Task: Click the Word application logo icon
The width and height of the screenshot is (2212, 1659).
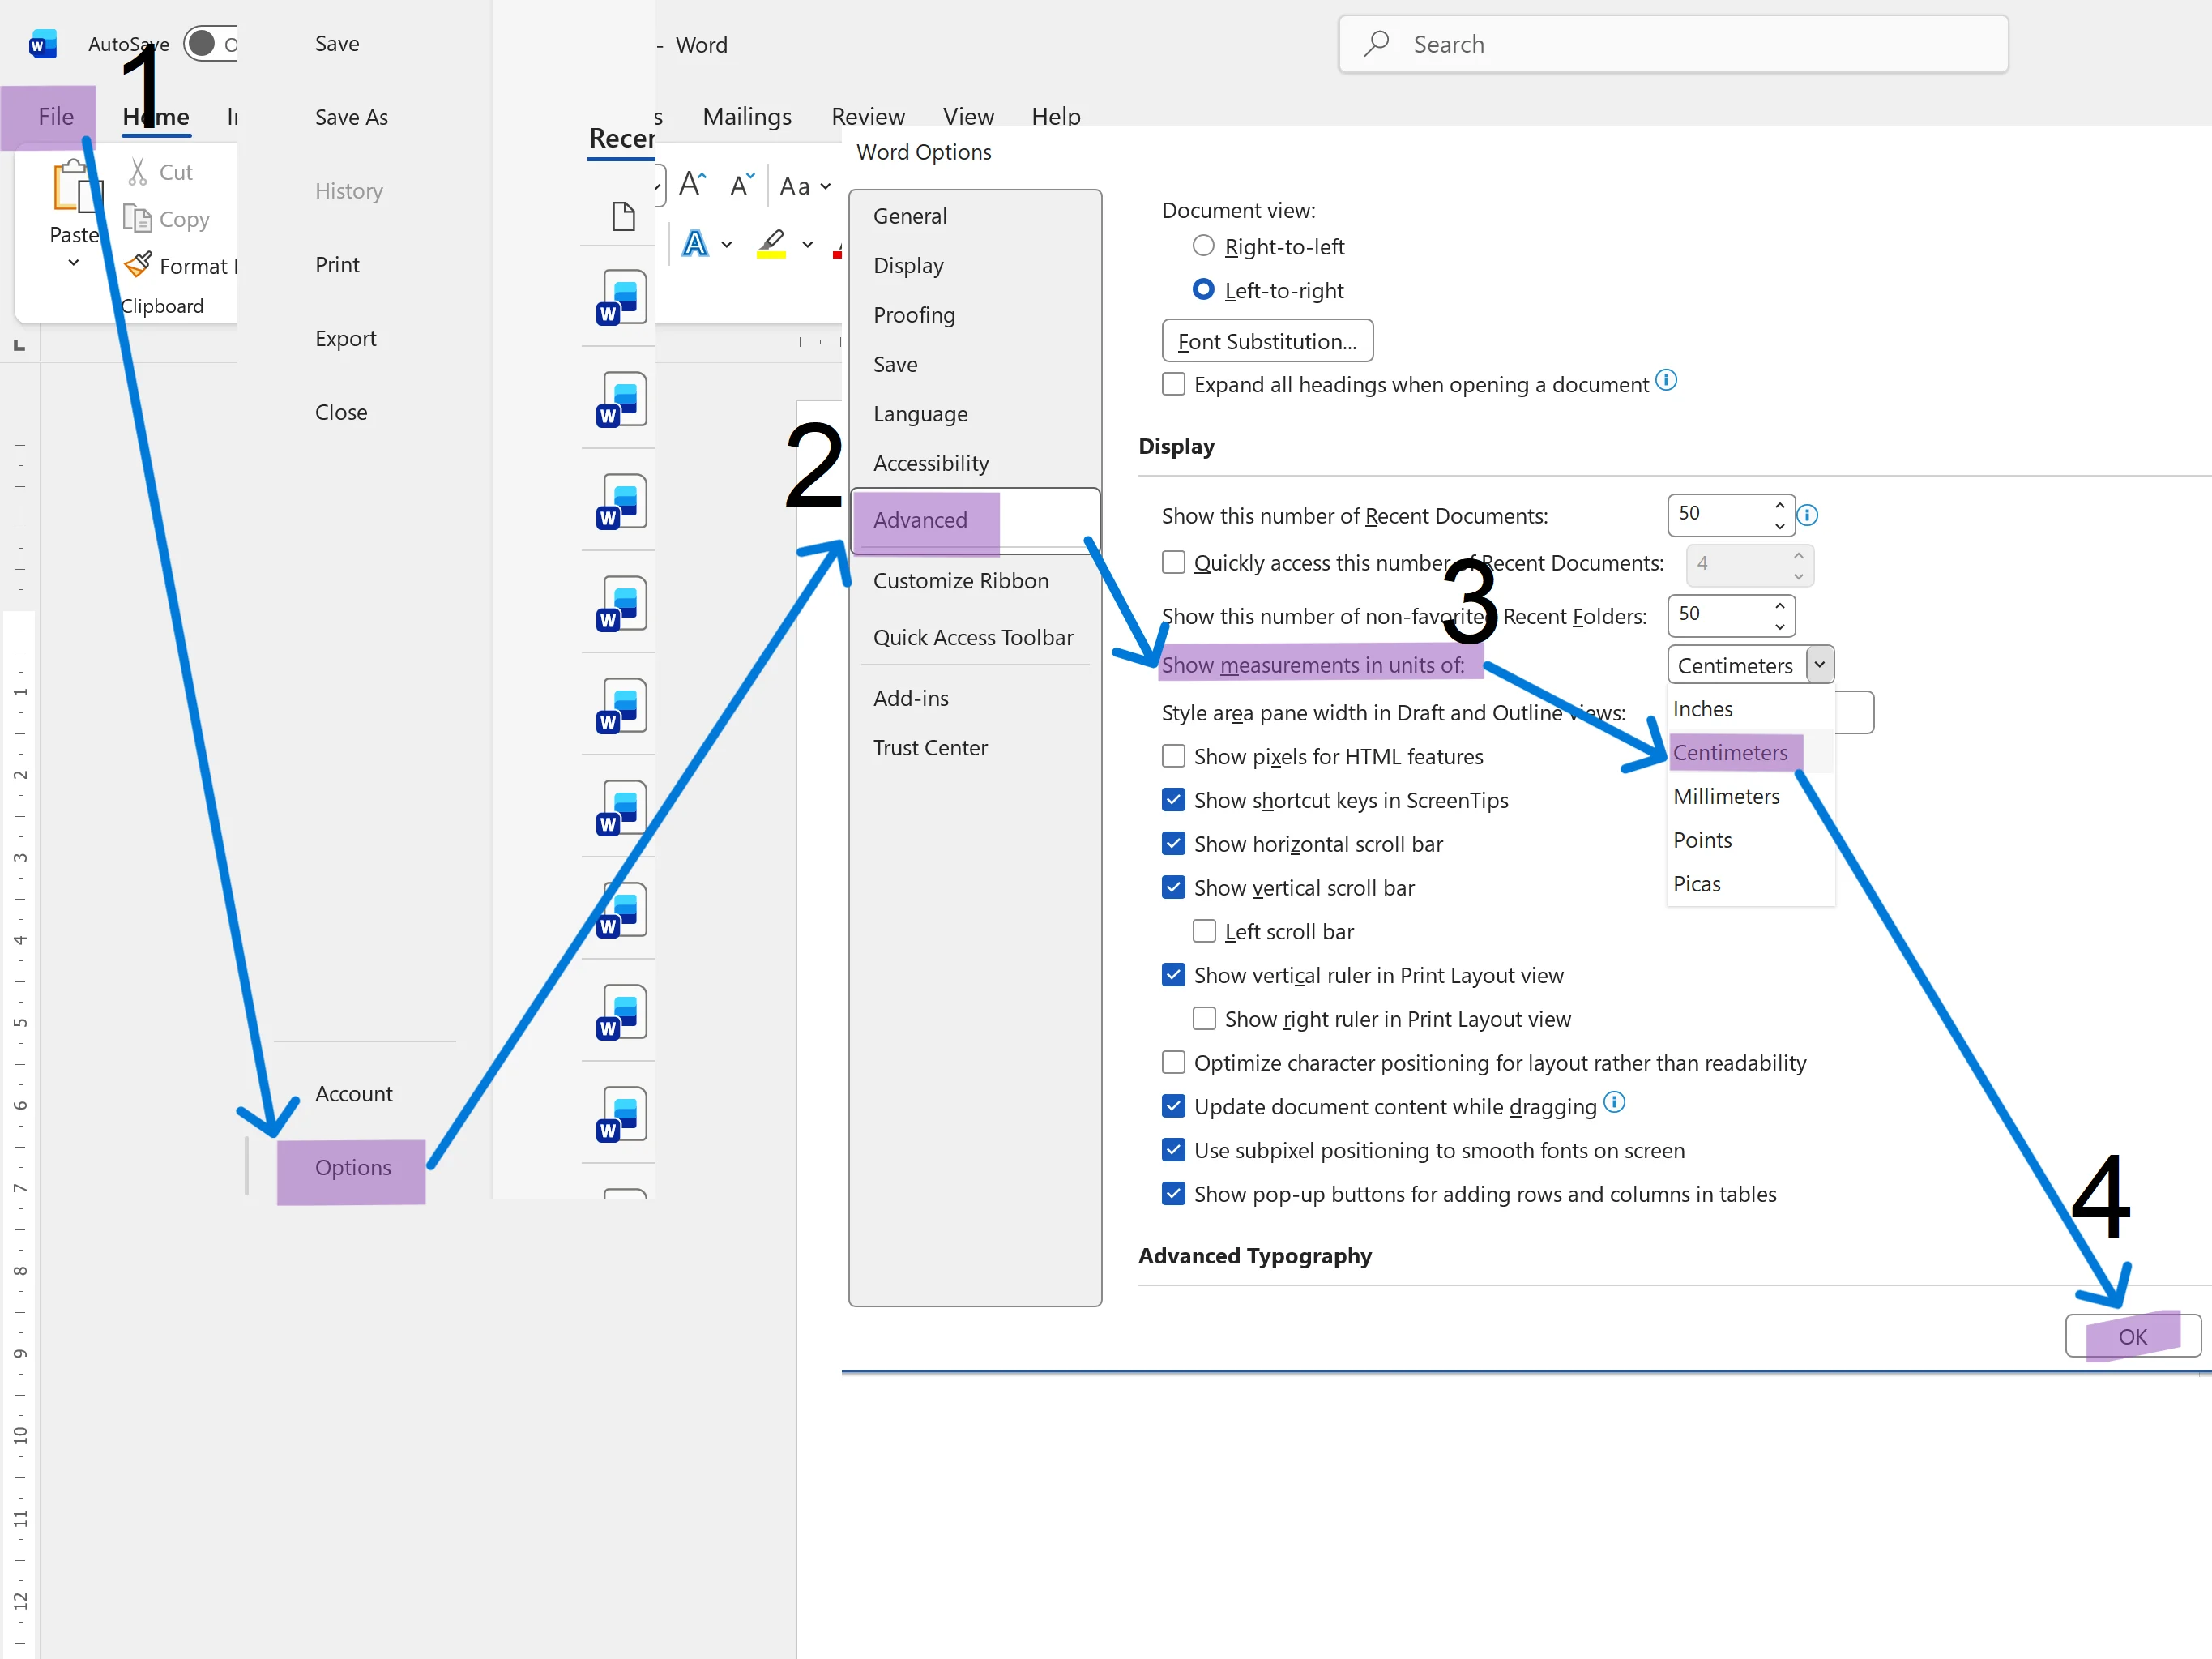Action: point(43,45)
